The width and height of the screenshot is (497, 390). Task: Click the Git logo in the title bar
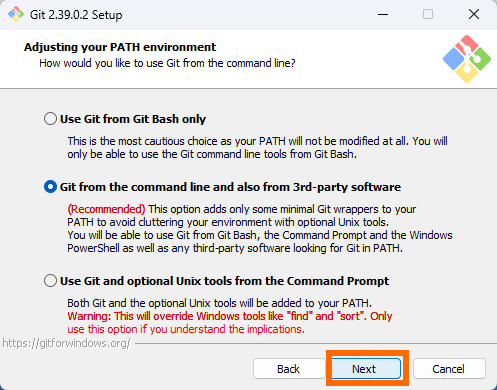coord(16,14)
